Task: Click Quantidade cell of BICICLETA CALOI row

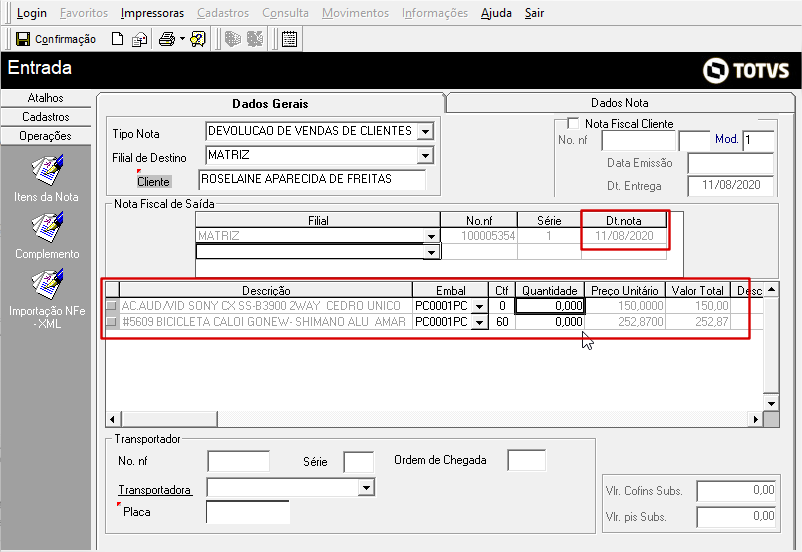Action: pos(550,322)
